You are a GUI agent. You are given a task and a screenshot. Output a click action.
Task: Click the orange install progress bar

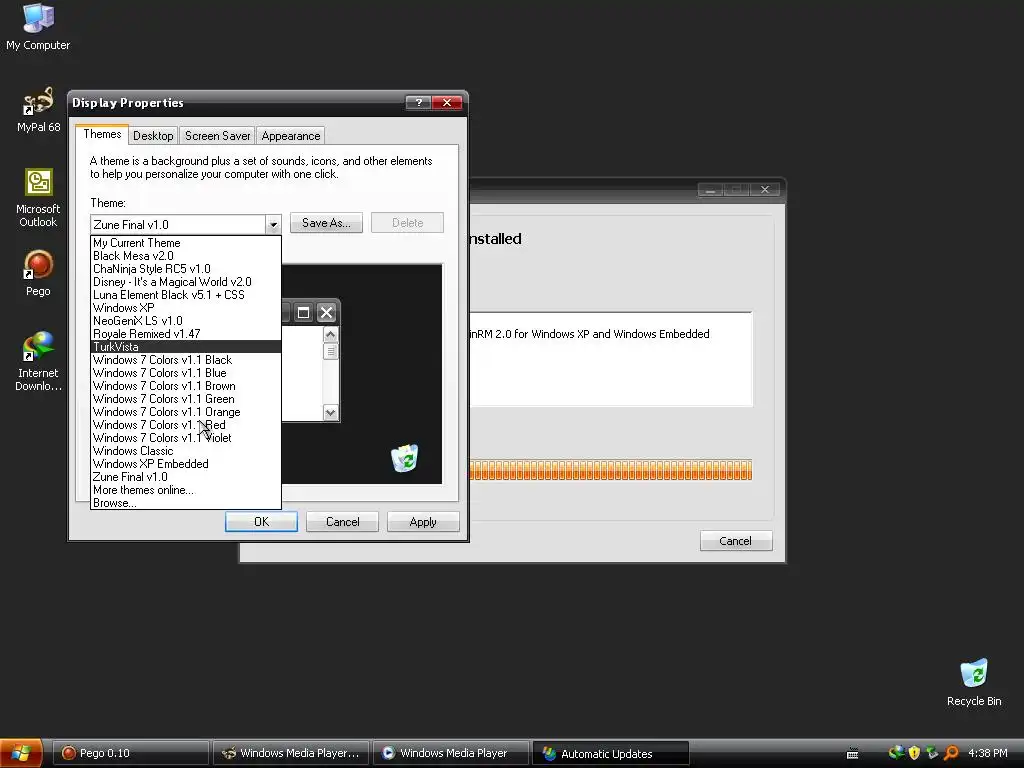pyautogui.click(x=611, y=470)
